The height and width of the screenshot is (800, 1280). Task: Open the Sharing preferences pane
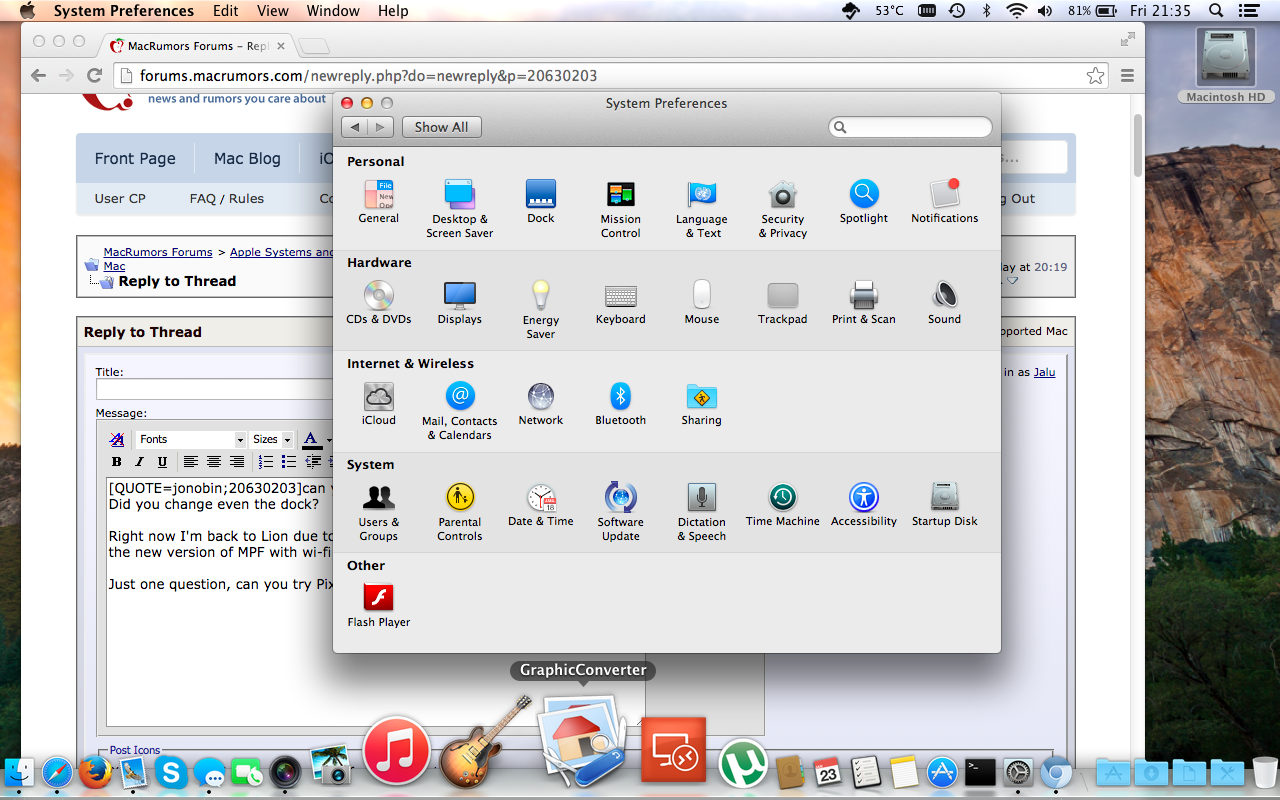701,404
